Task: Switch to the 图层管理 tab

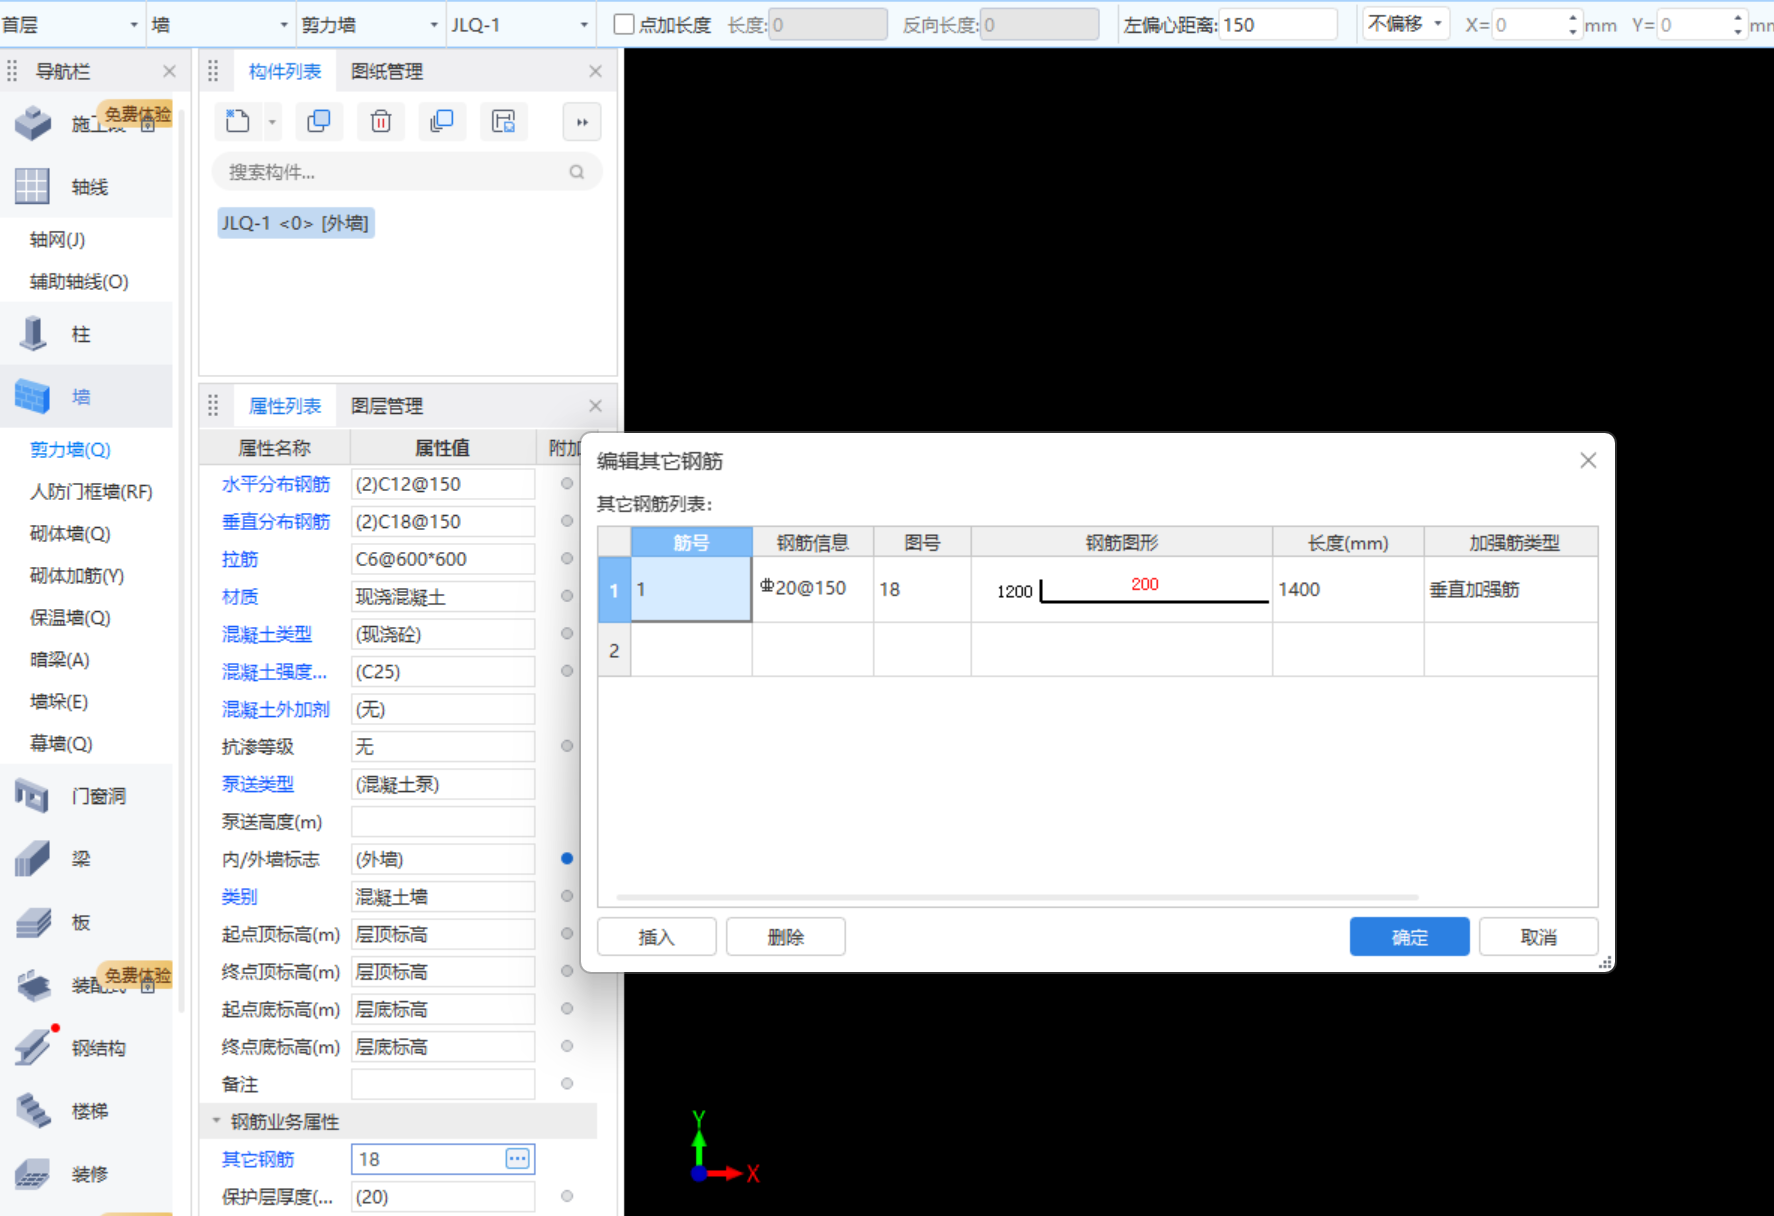Action: (x=387, y=406)
